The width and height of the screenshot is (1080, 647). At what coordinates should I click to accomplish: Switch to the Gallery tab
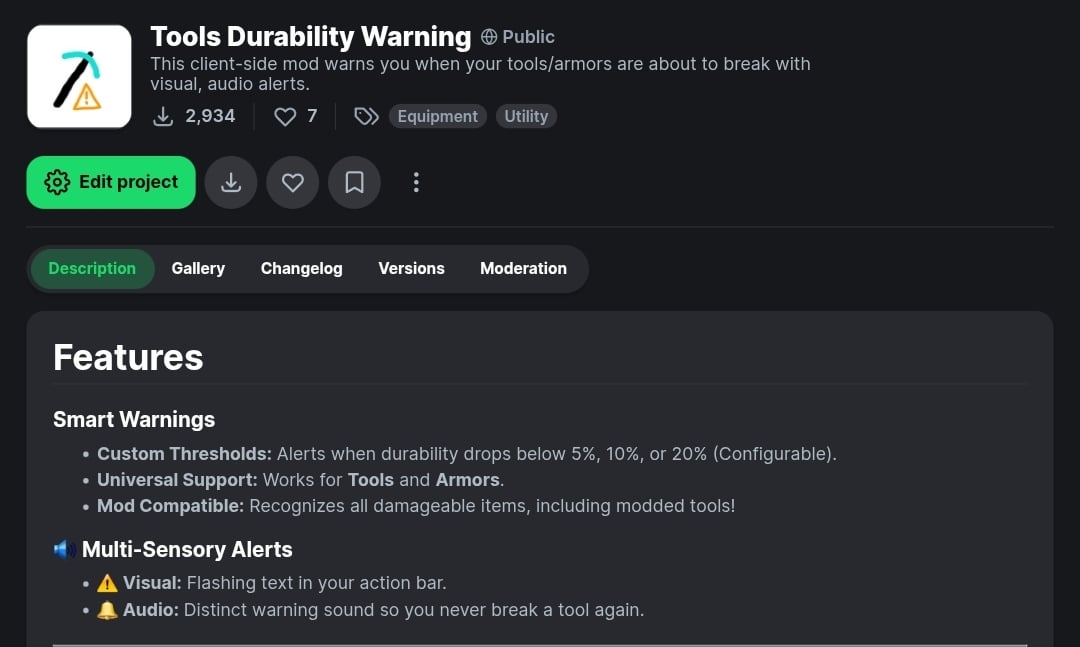point(198,269)
